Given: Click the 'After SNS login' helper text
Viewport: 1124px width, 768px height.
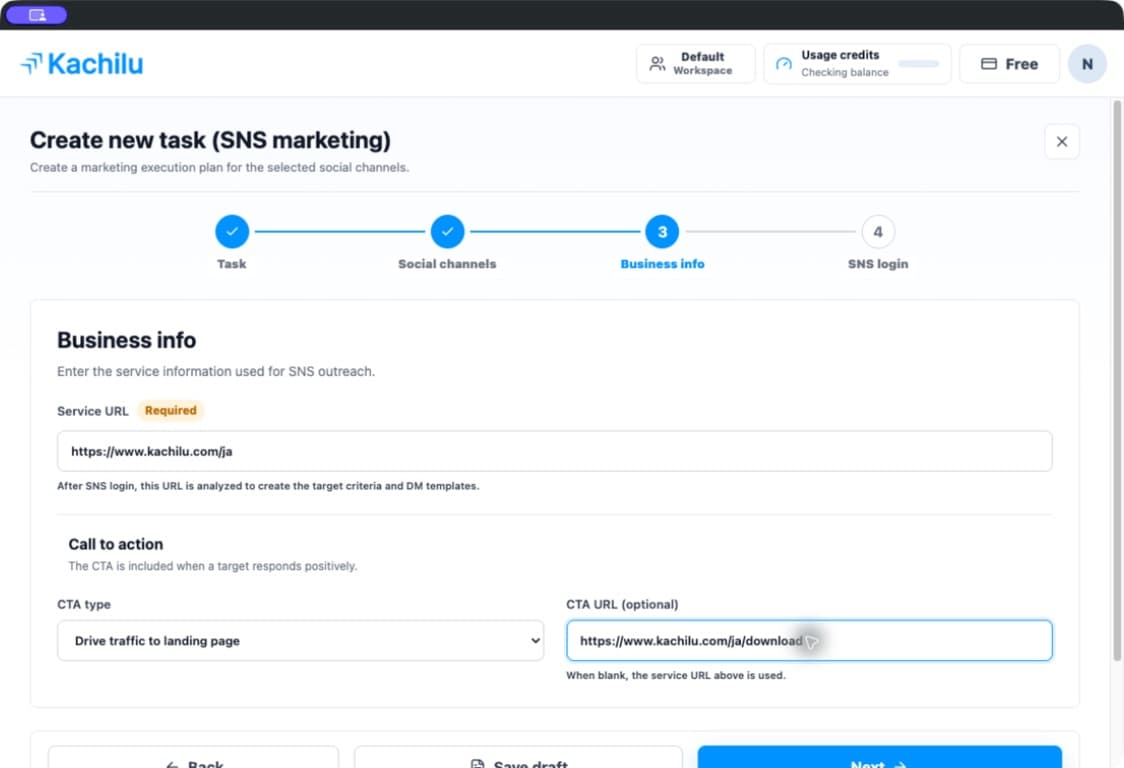Looking at the screenshot, I should 268,486.
